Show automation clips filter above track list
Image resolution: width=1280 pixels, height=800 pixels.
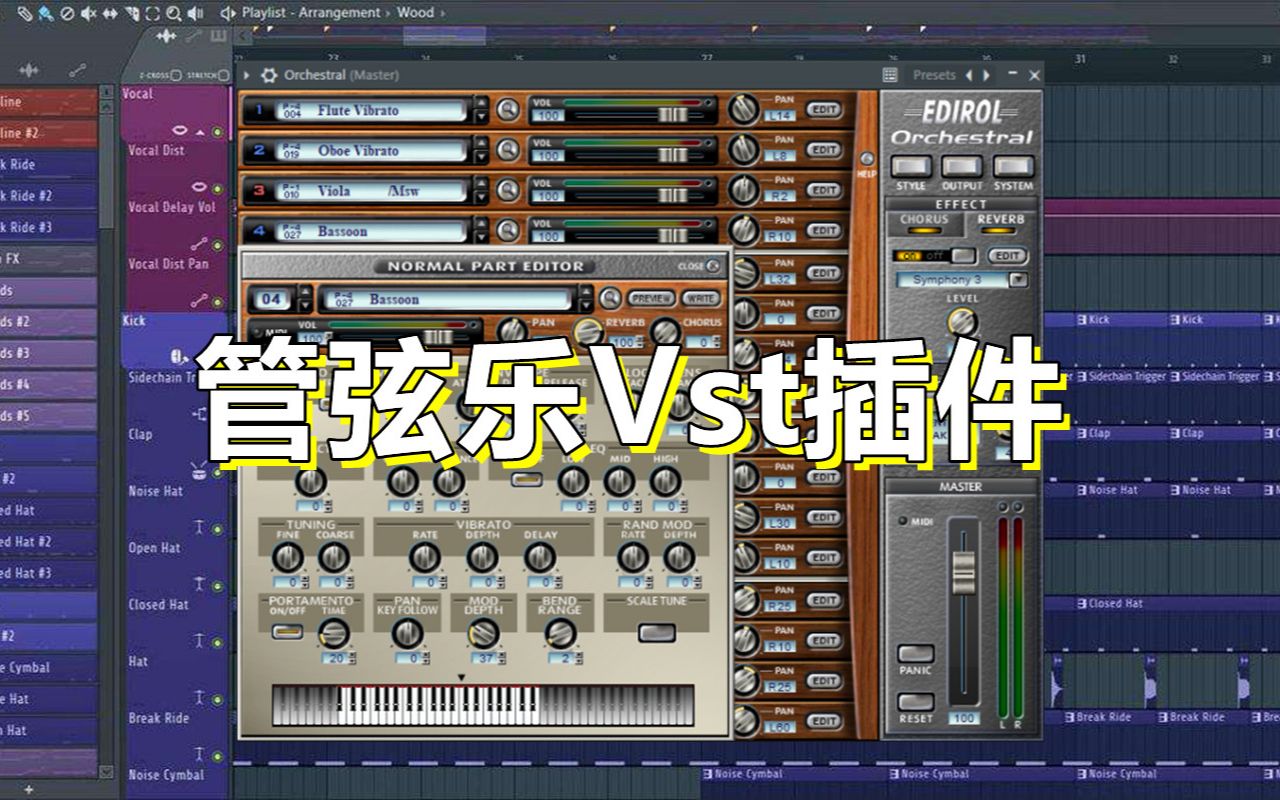[x=194, y=36]
